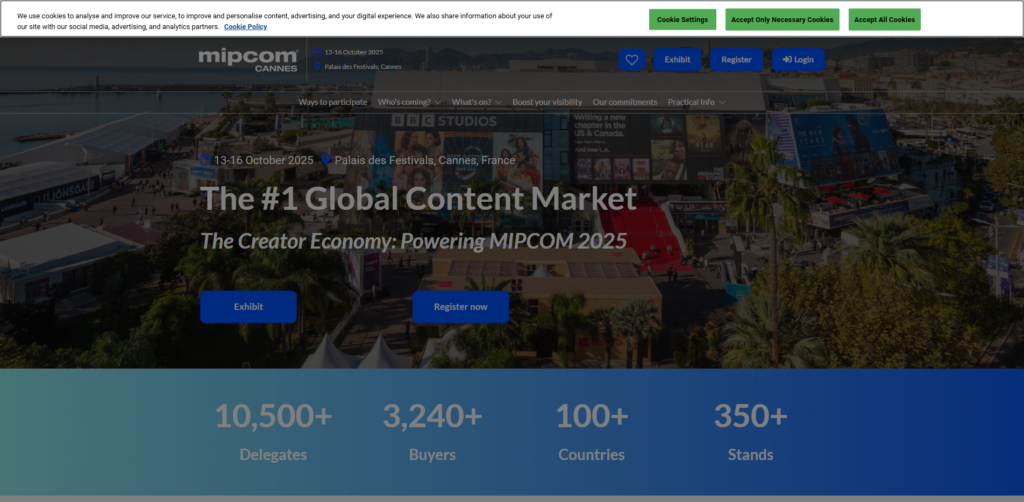Open Boost your visibility menu item

547,102
